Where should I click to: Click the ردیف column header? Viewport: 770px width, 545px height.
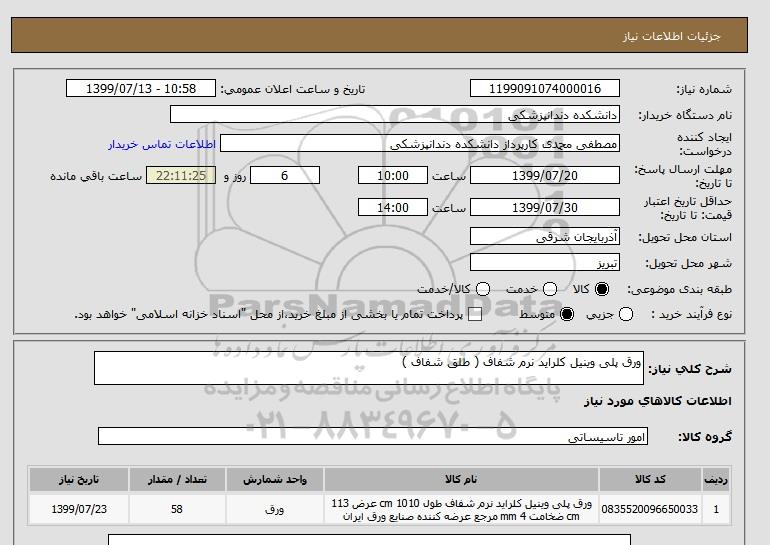click(x=716, y=480)
